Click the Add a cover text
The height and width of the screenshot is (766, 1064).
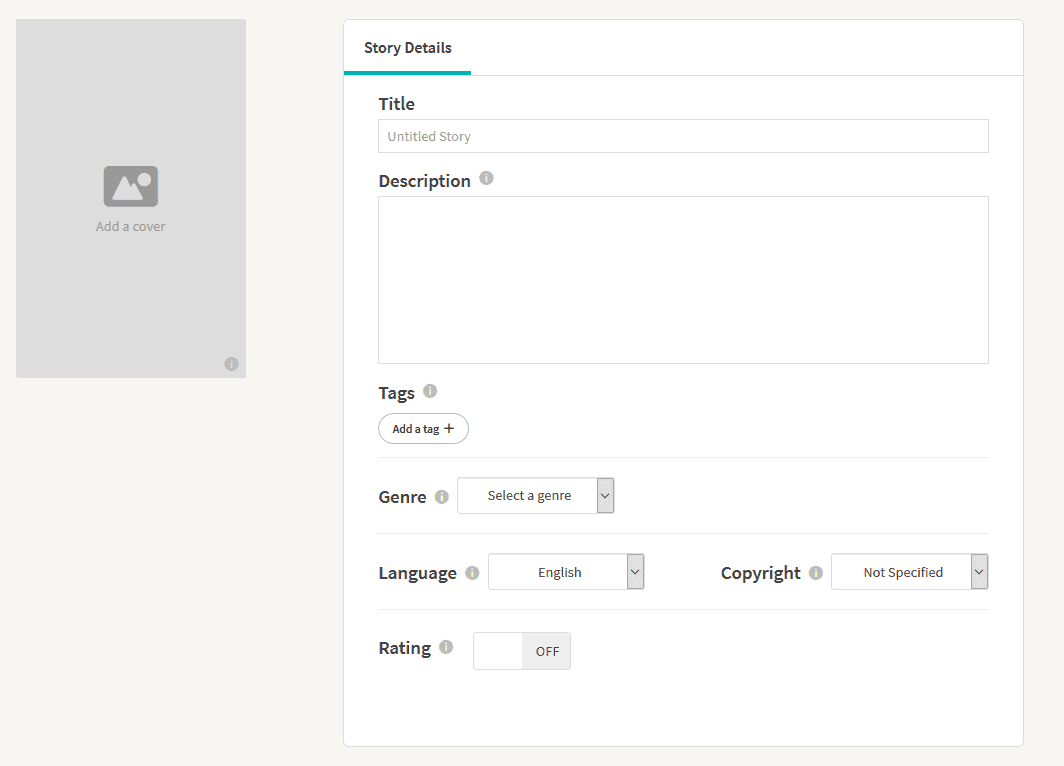131,227
